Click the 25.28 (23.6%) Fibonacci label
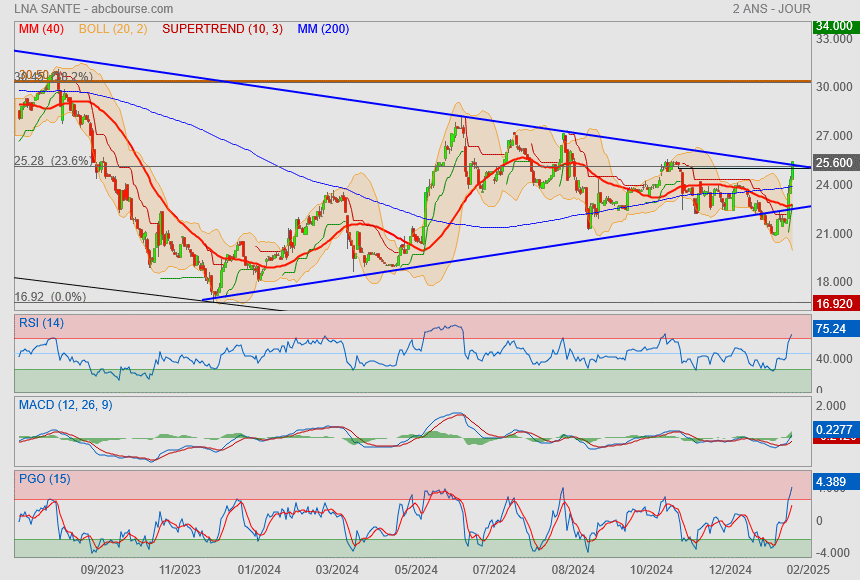Screen dimensions: 860x580 (x=53, y=161)
